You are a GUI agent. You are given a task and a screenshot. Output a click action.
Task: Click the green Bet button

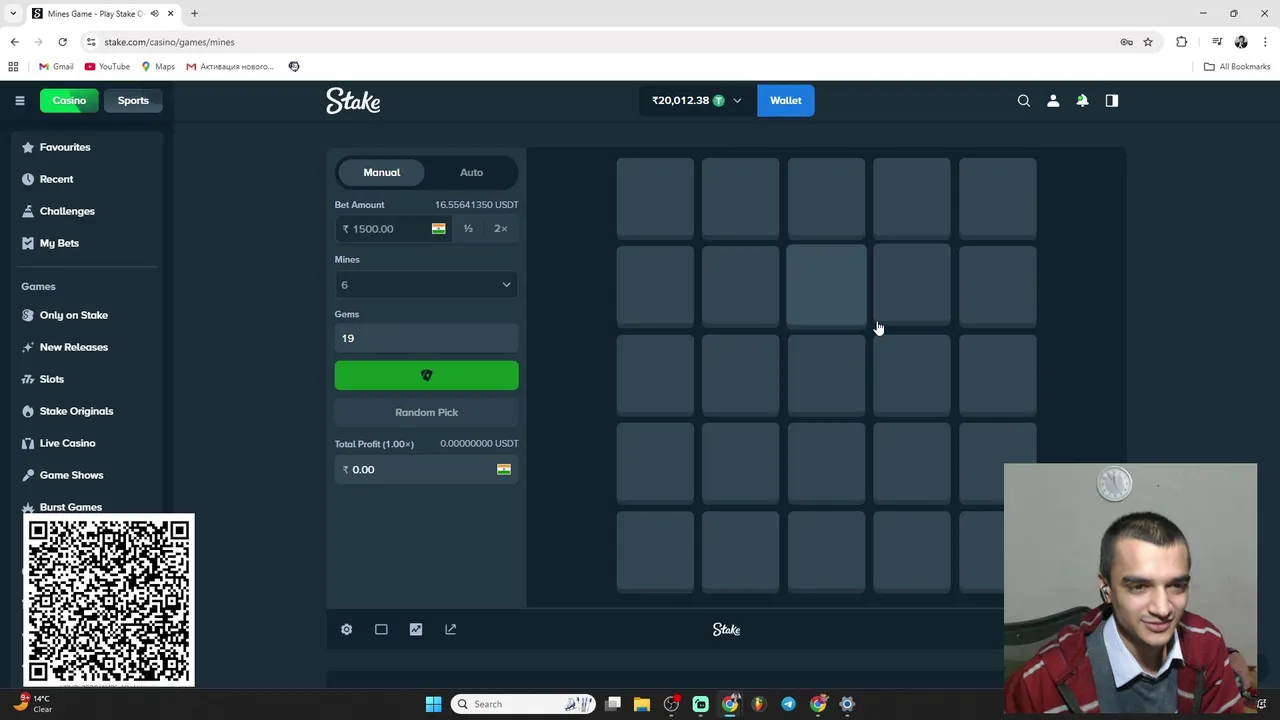tap(426, 375)
